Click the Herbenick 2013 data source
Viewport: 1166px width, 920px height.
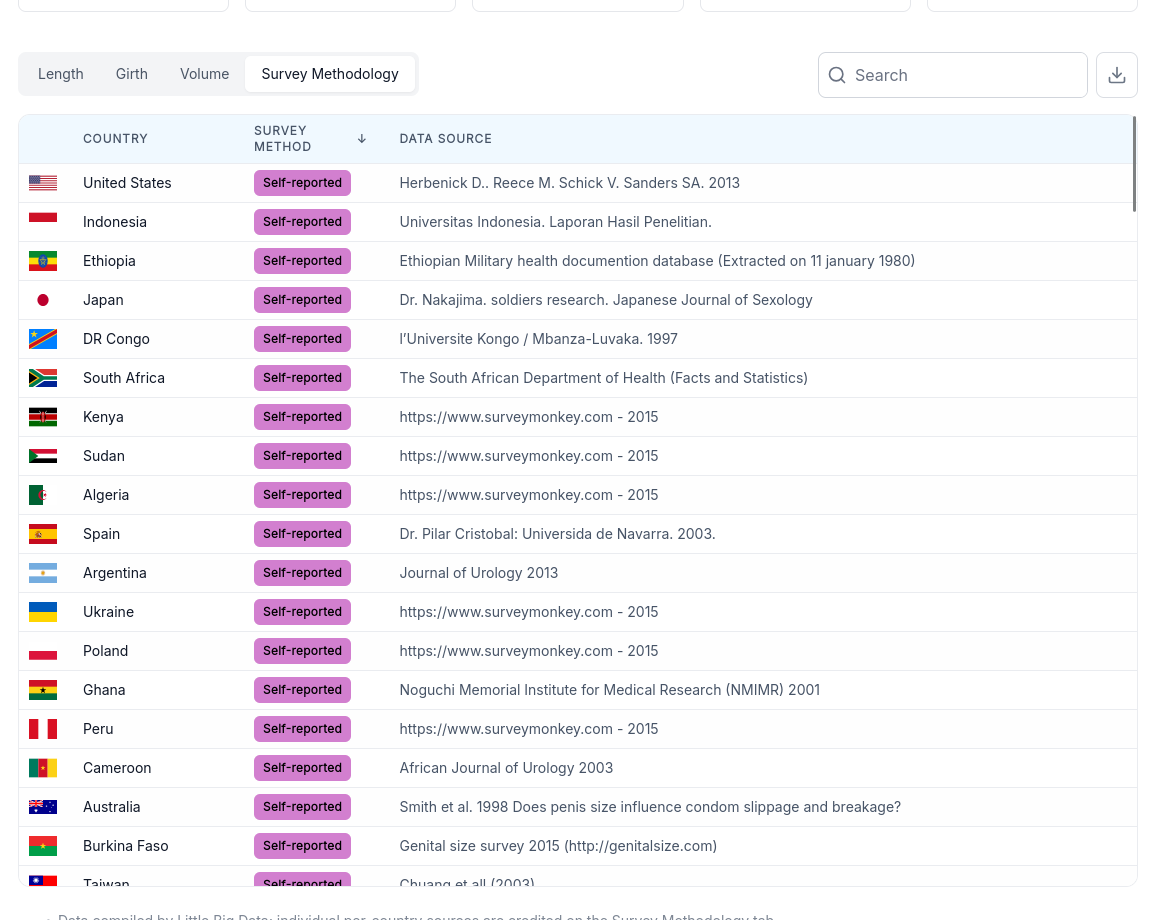point(570,183)
